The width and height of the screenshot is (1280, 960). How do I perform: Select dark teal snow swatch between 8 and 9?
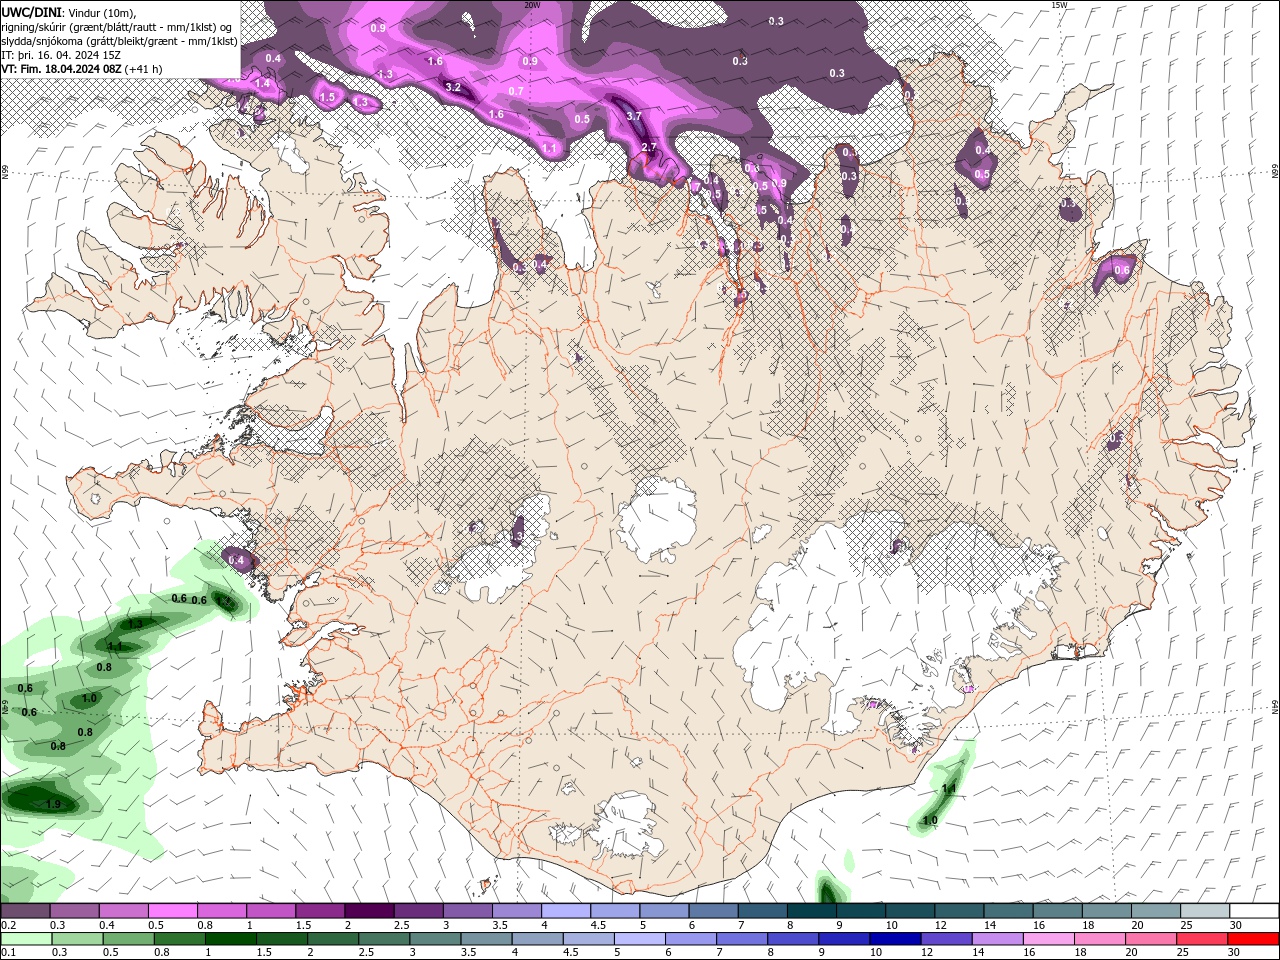point(812,911)
